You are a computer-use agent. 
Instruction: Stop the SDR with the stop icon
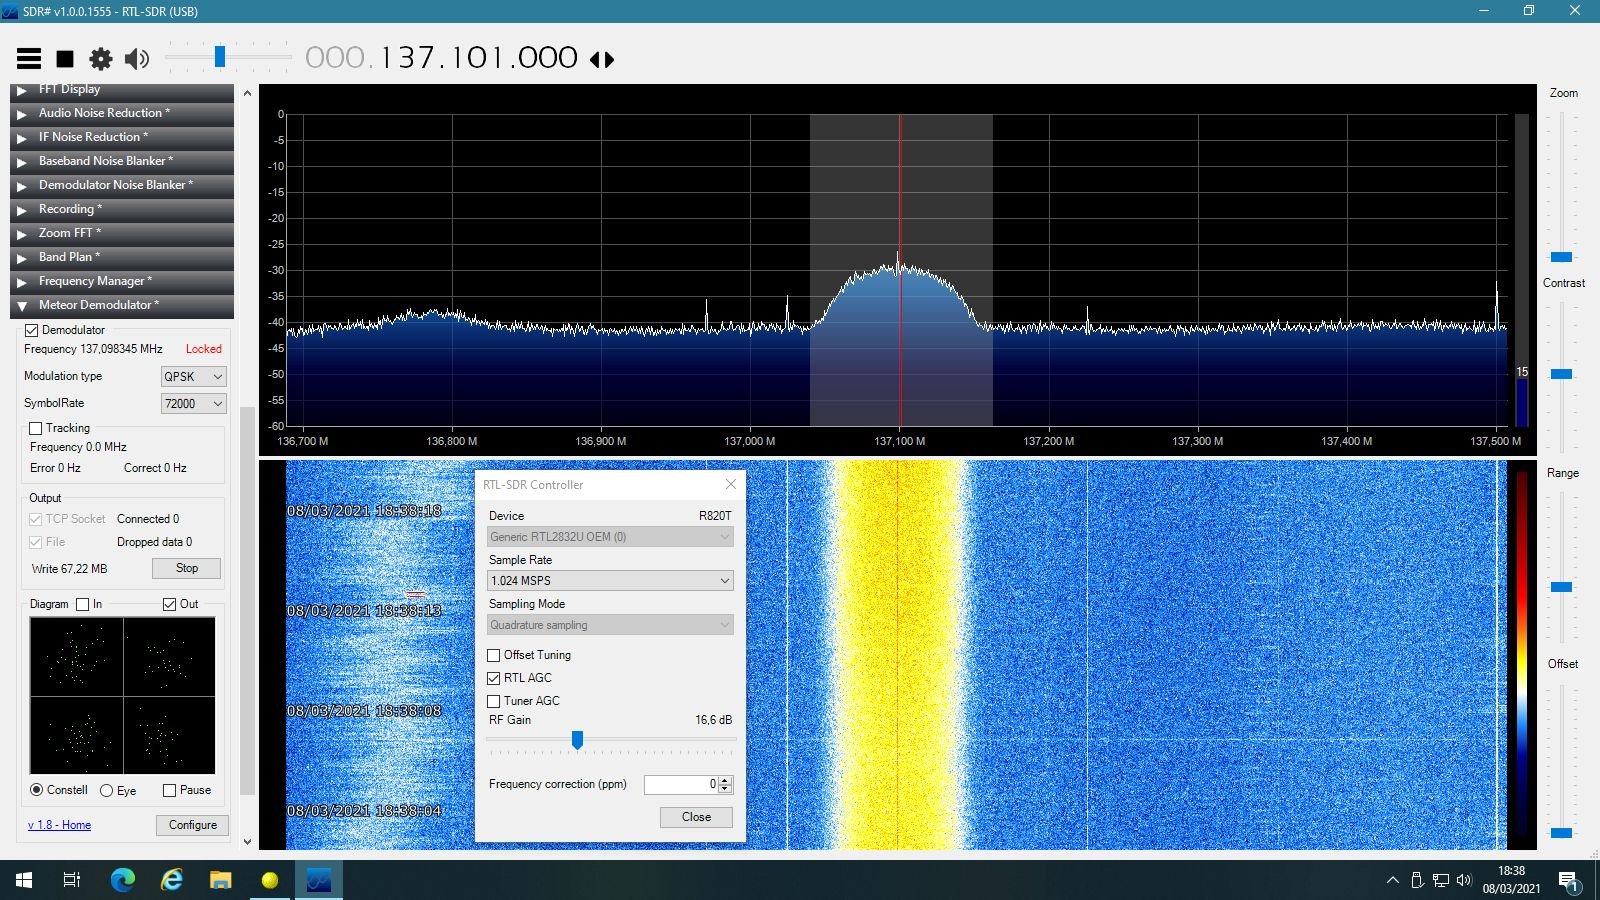[65, 59]
